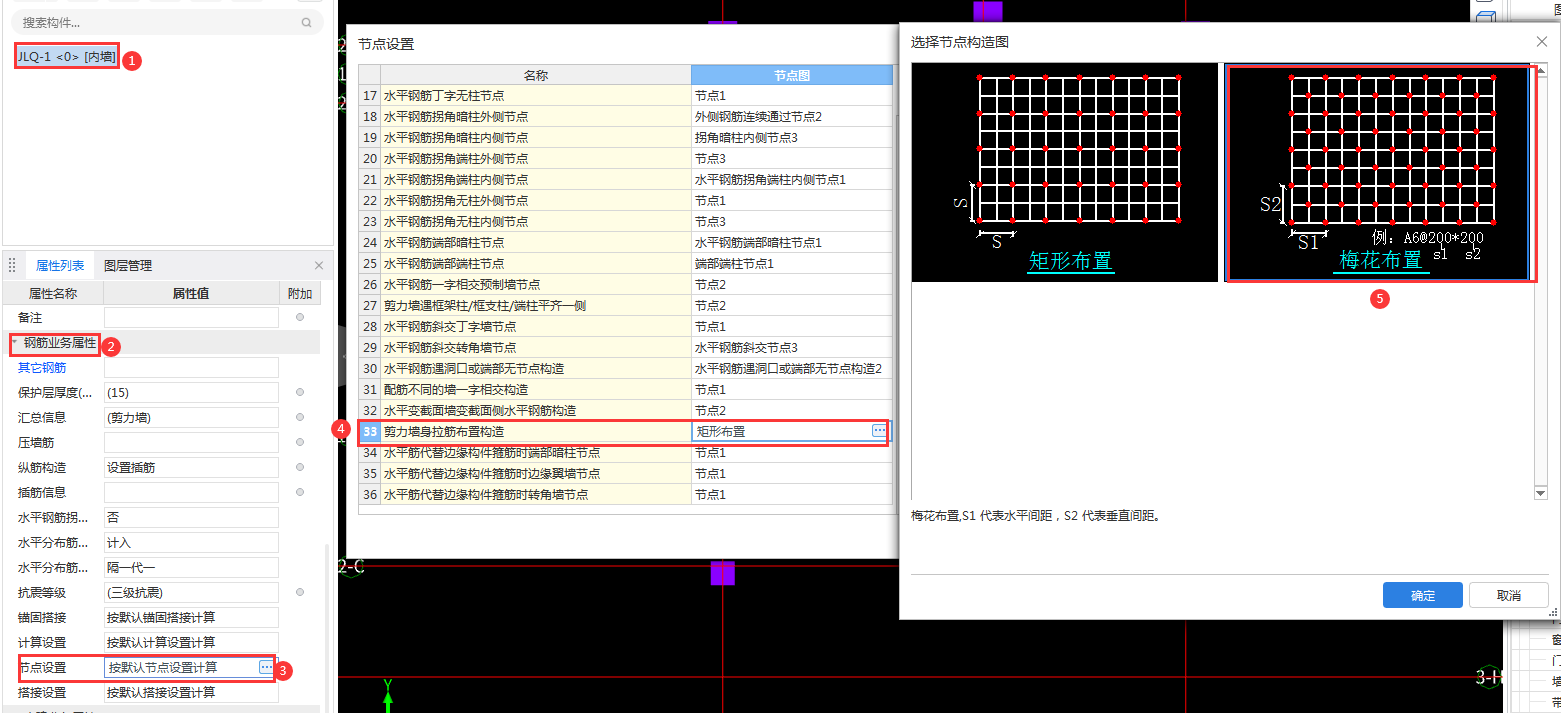The image size is (1561, 713).
Task: Click 计算设置 value 按默认计算设置计算
Action: [x=191, y=642]
